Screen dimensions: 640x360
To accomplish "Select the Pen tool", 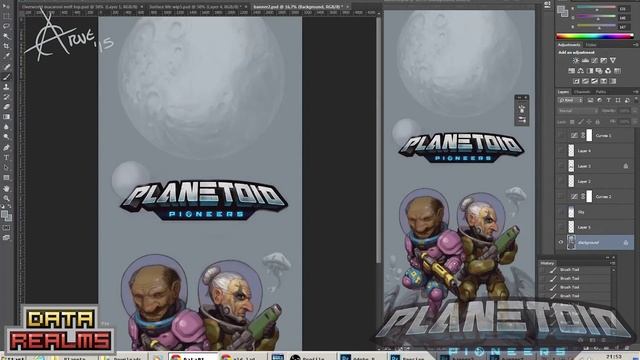I will (x=6, y=147).
